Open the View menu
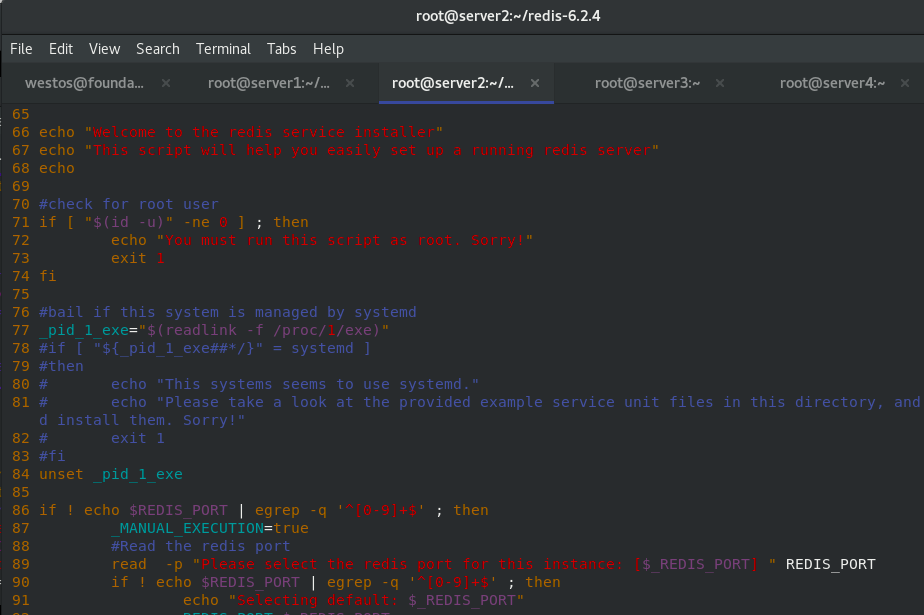This screenshot has height=615, width=924. (x=104, y=49)
